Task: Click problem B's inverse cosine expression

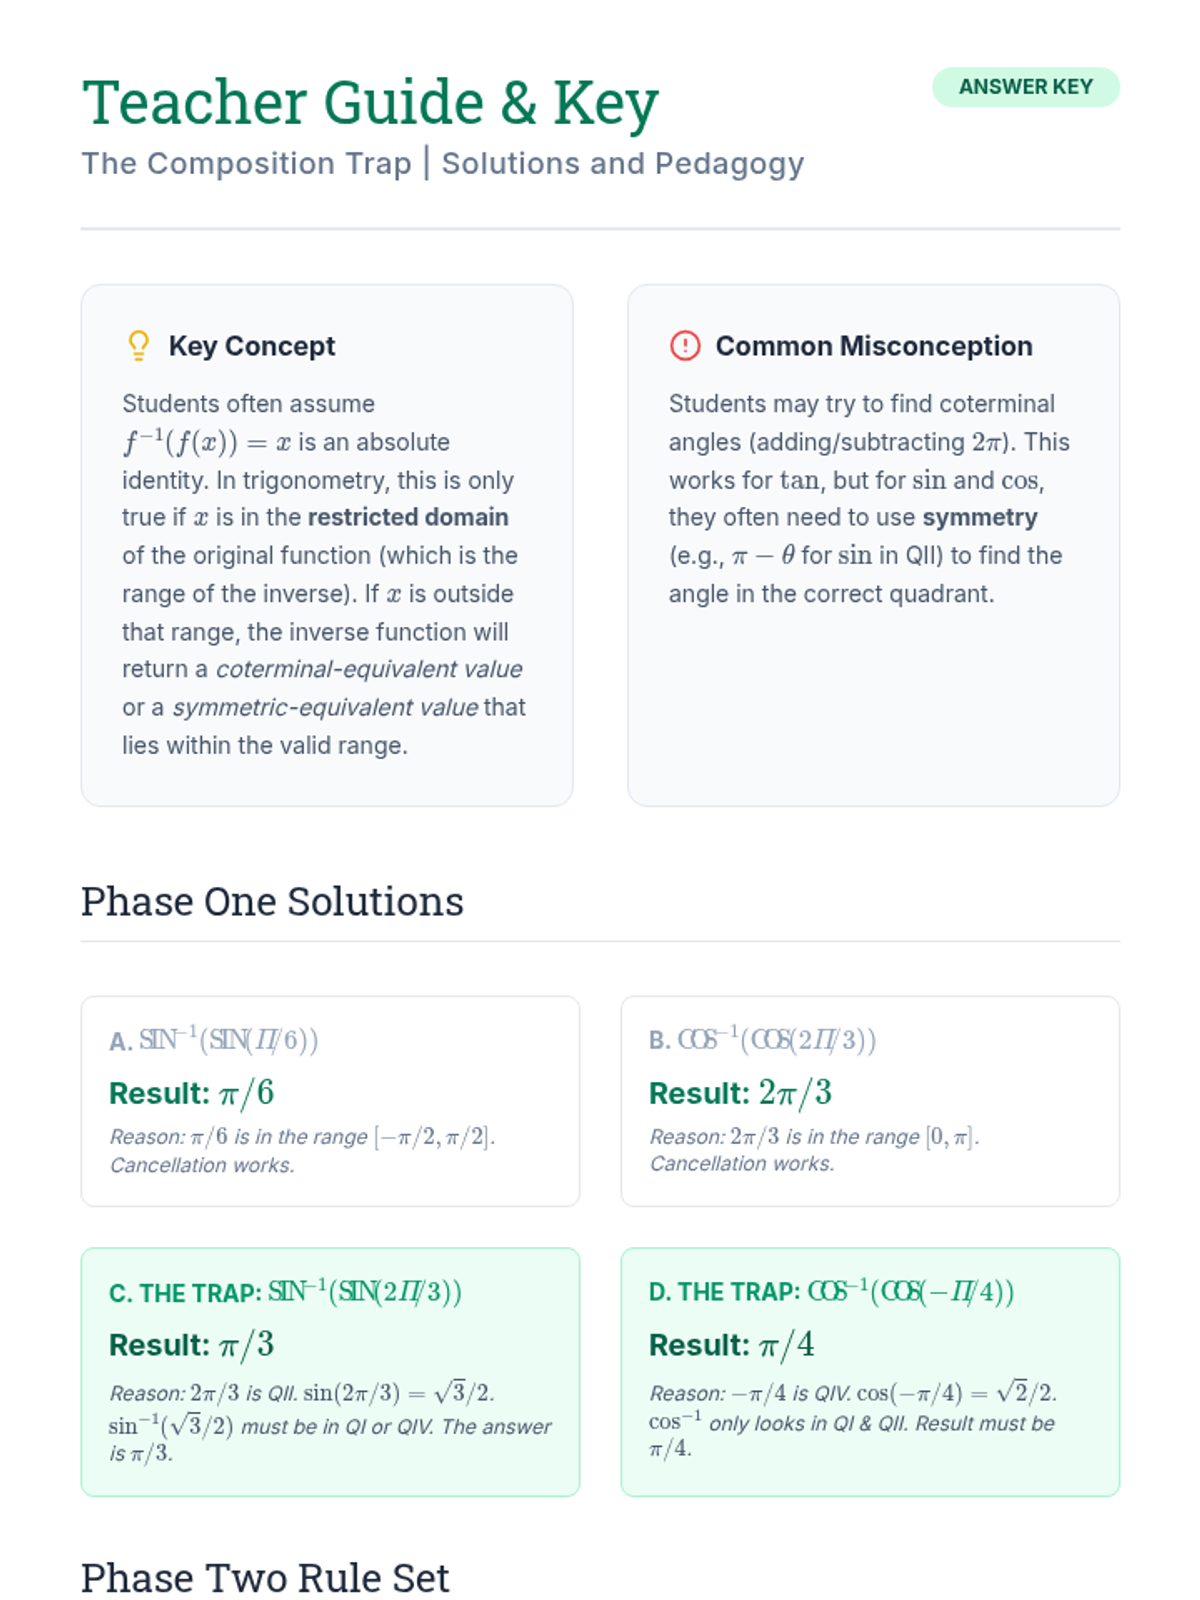Action: 776,1040
